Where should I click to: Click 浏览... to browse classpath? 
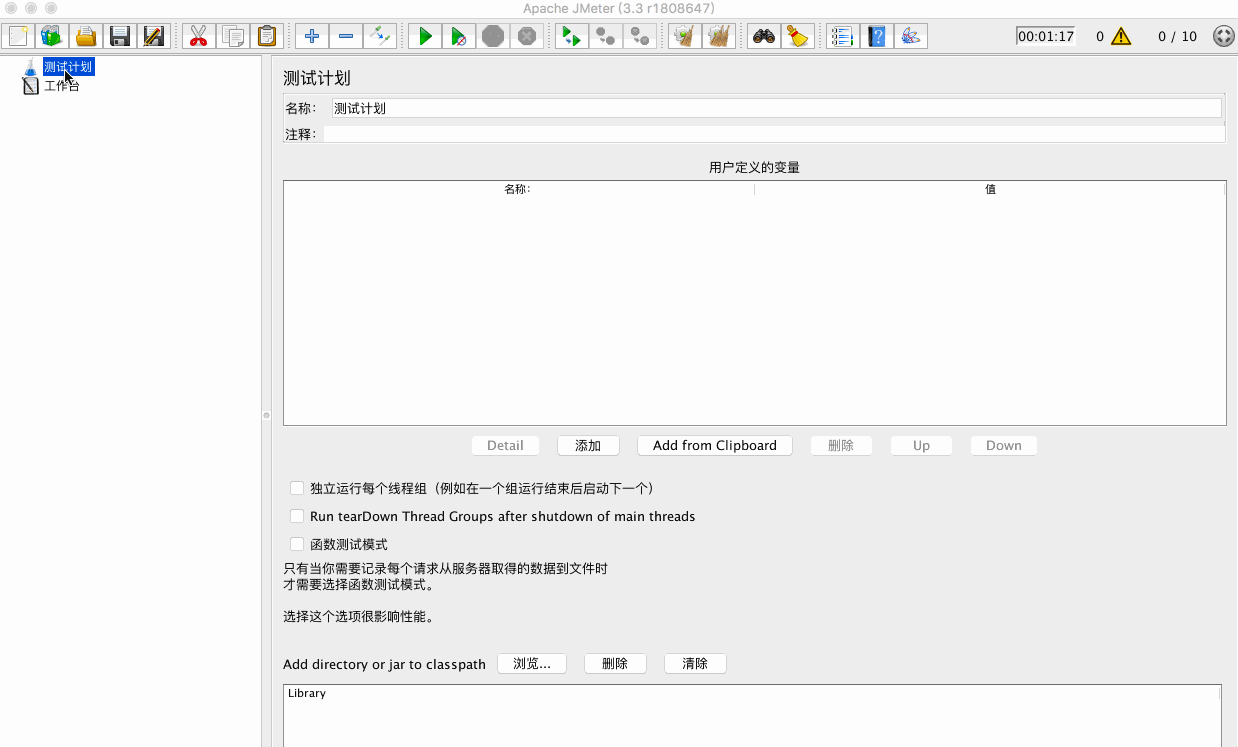532,663
